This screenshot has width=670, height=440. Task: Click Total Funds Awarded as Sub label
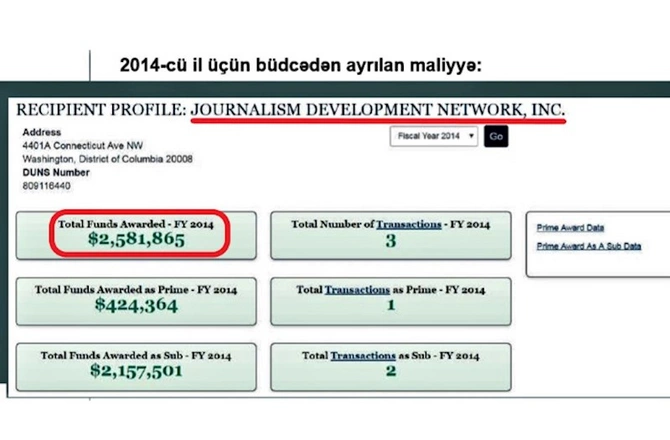[136, 355]
